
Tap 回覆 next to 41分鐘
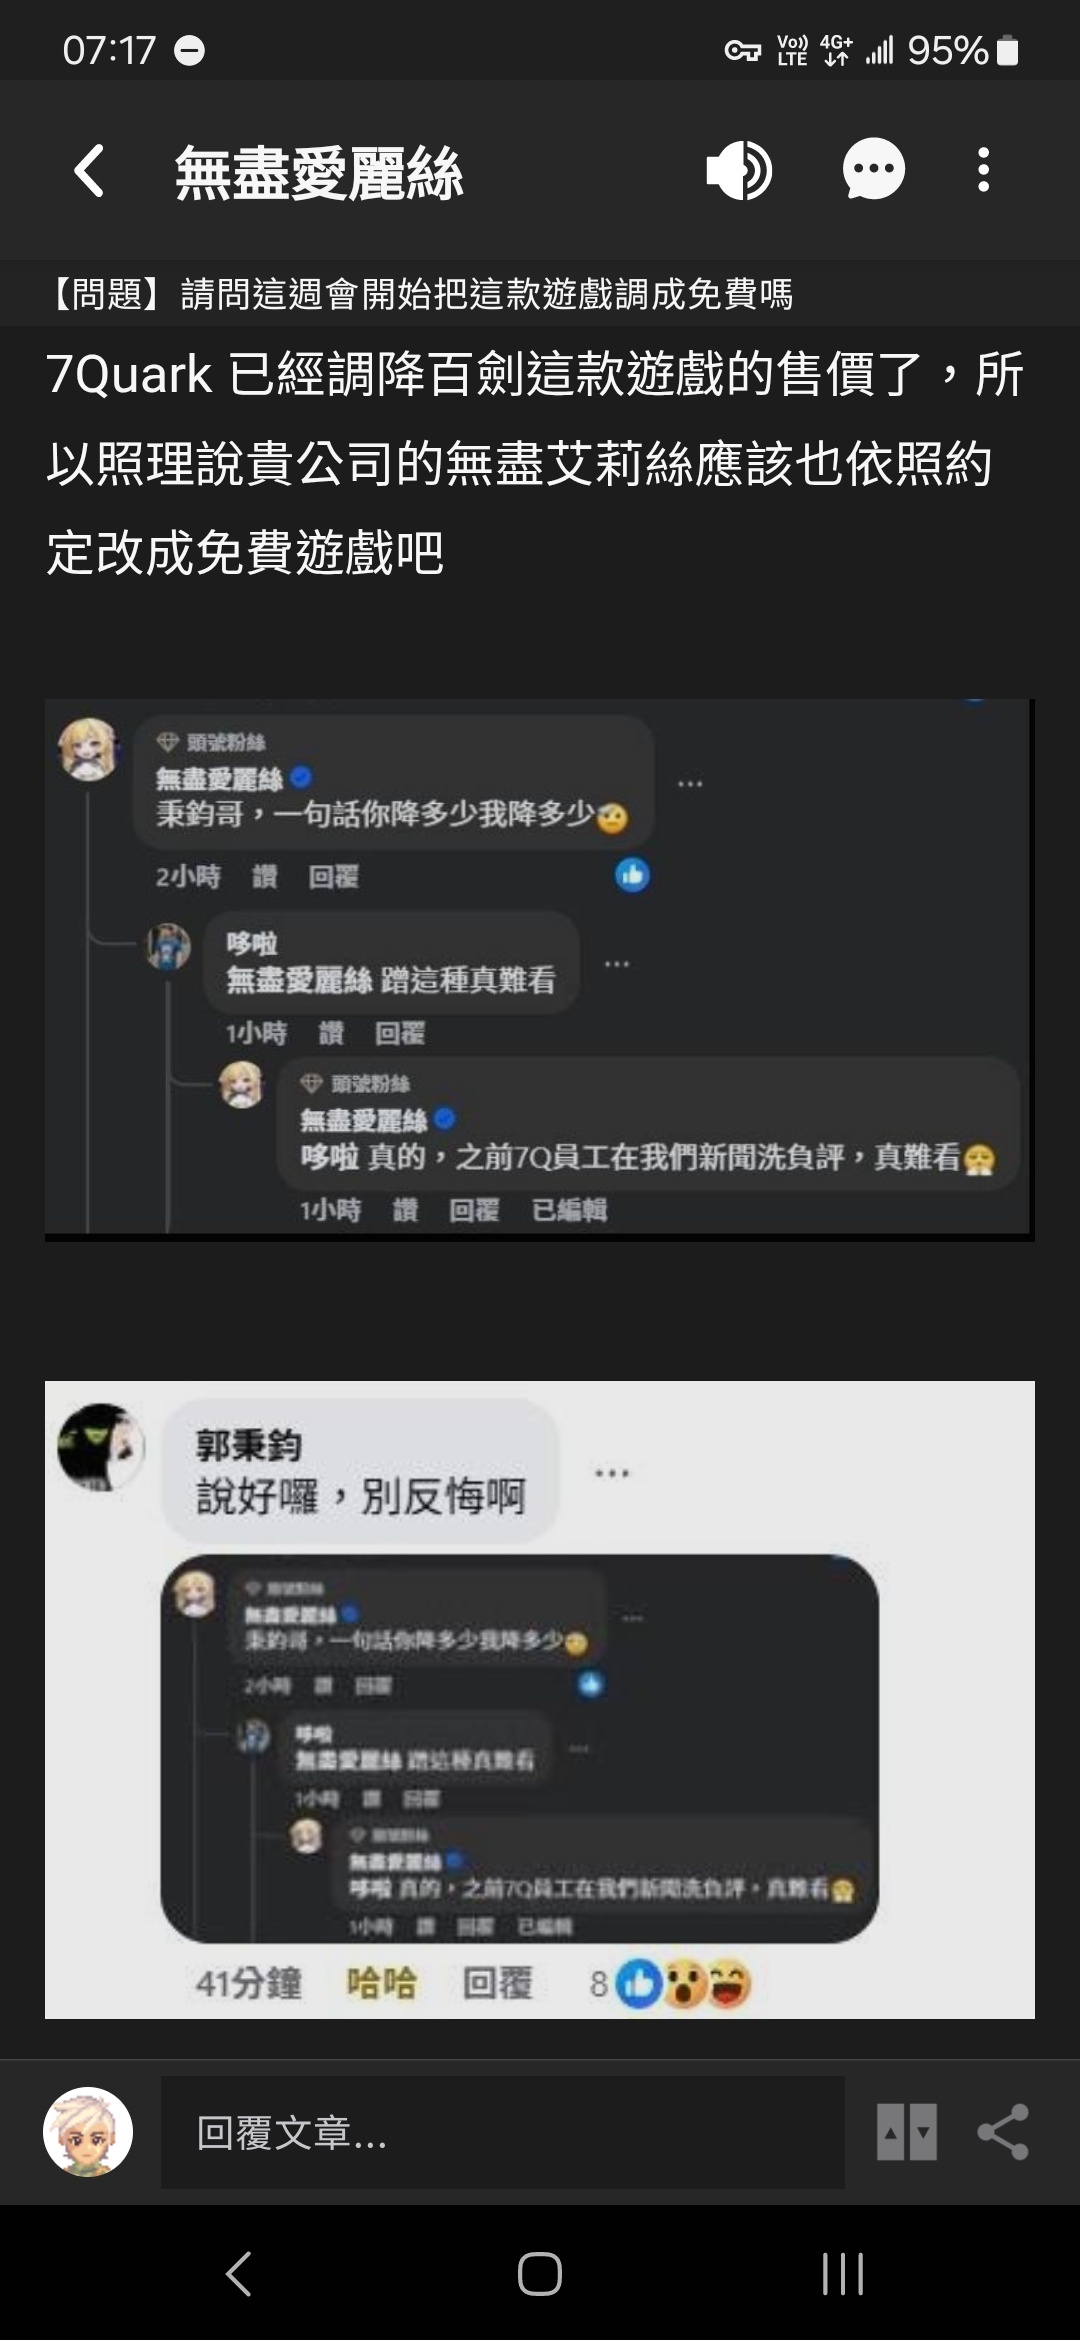(x=497, y=1982)
